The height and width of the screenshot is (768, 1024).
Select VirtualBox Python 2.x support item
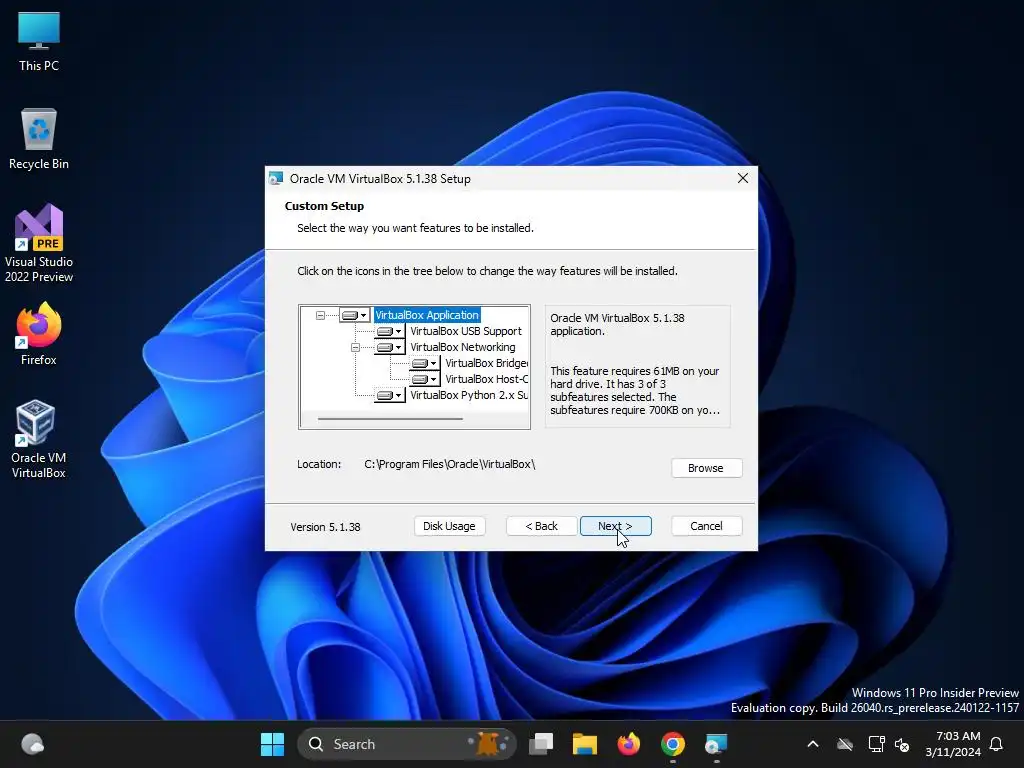(x=469, y=395)
